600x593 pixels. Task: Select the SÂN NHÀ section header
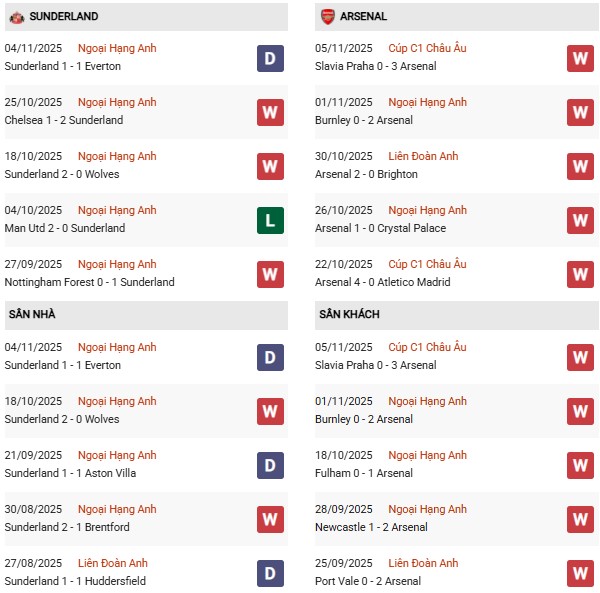coord(32,314)
